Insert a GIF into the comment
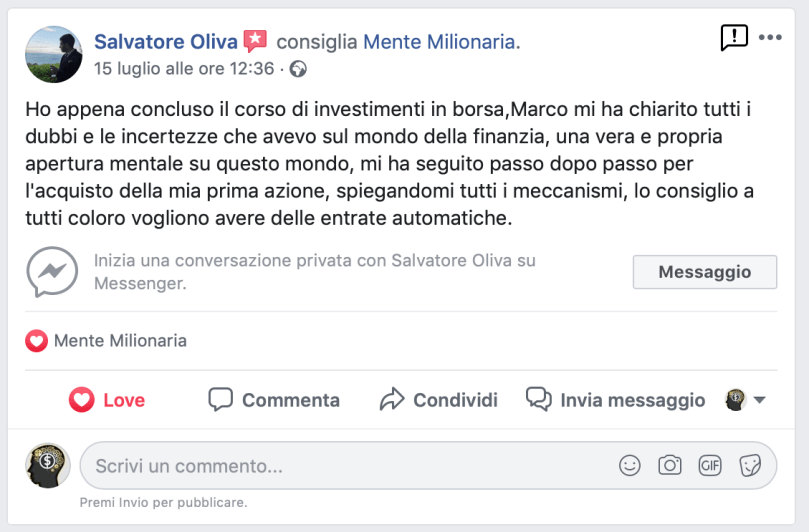The image size is (809, 532). [710, 465]
